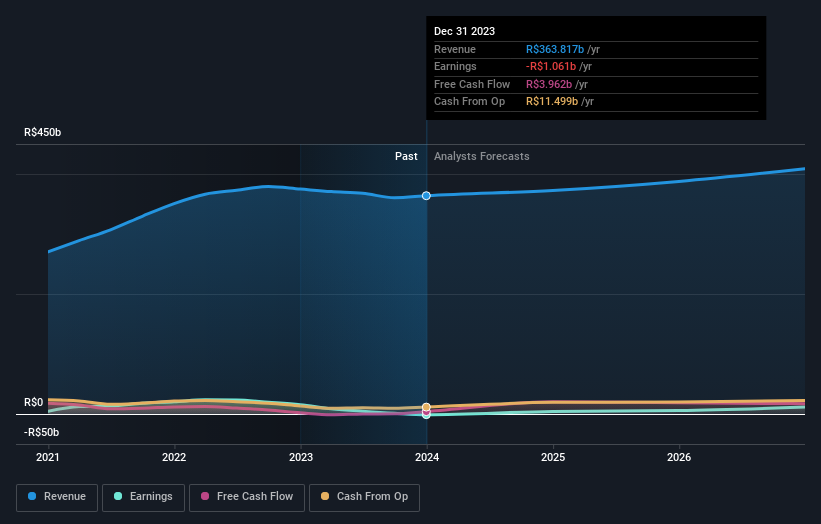Click the Revenue data point at 2024
This screenshot has height=524, width=821.
[426, 196]
